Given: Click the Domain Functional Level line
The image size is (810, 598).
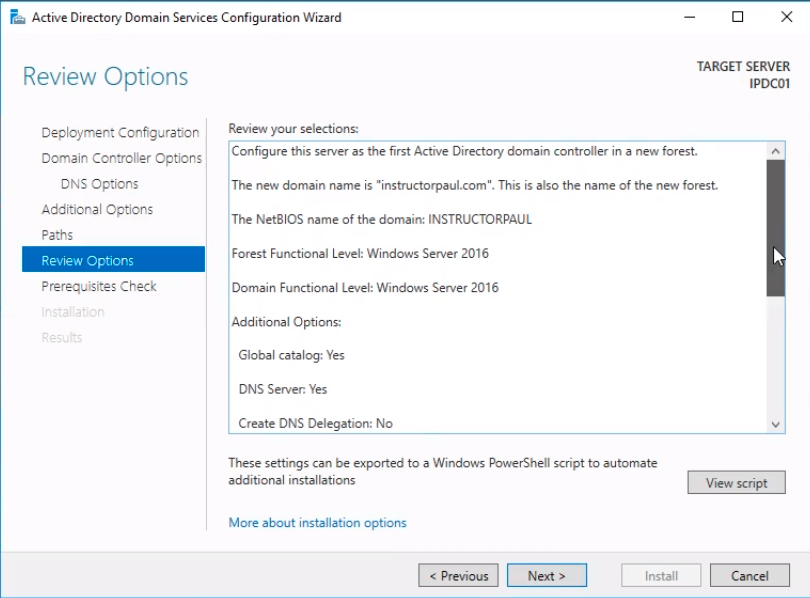Looking at the screenshot, I should [x=365, y=288].
